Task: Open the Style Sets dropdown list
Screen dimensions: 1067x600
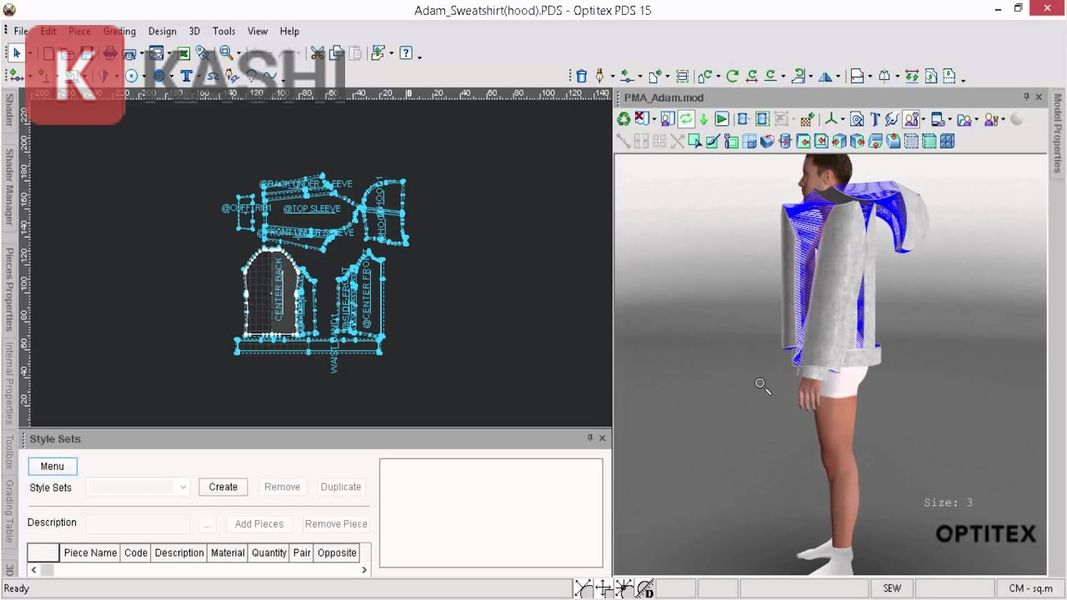Action: click(182, 487)
